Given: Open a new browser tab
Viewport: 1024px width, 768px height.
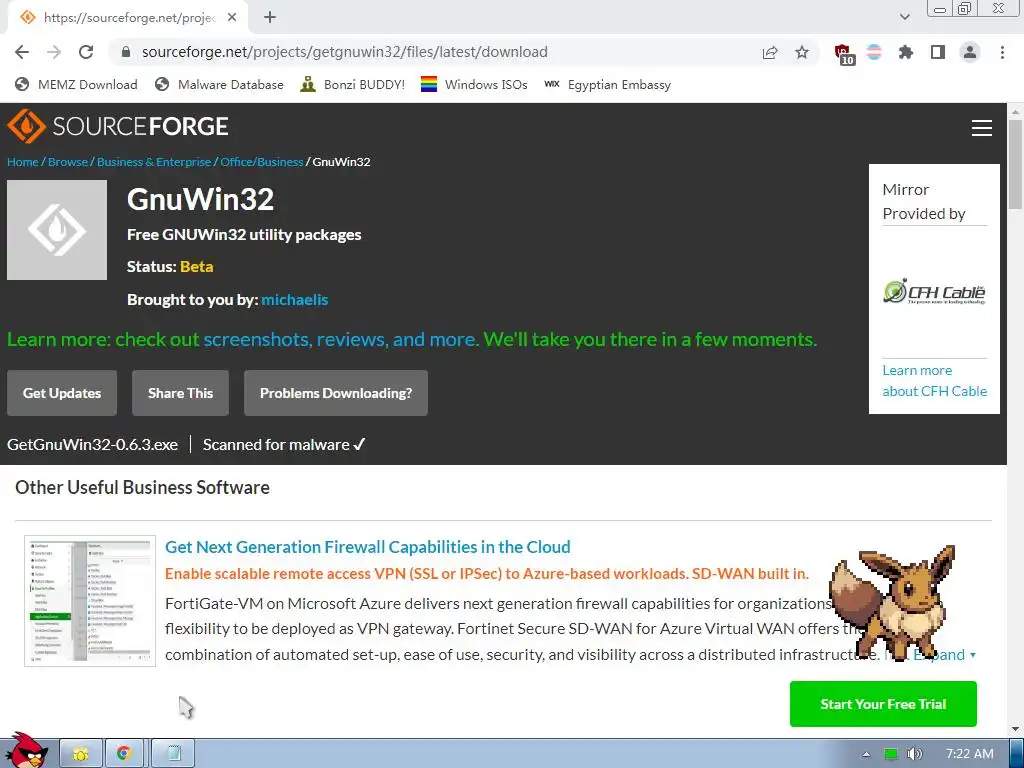Looking at the screenshot, I should pos(270,18).
